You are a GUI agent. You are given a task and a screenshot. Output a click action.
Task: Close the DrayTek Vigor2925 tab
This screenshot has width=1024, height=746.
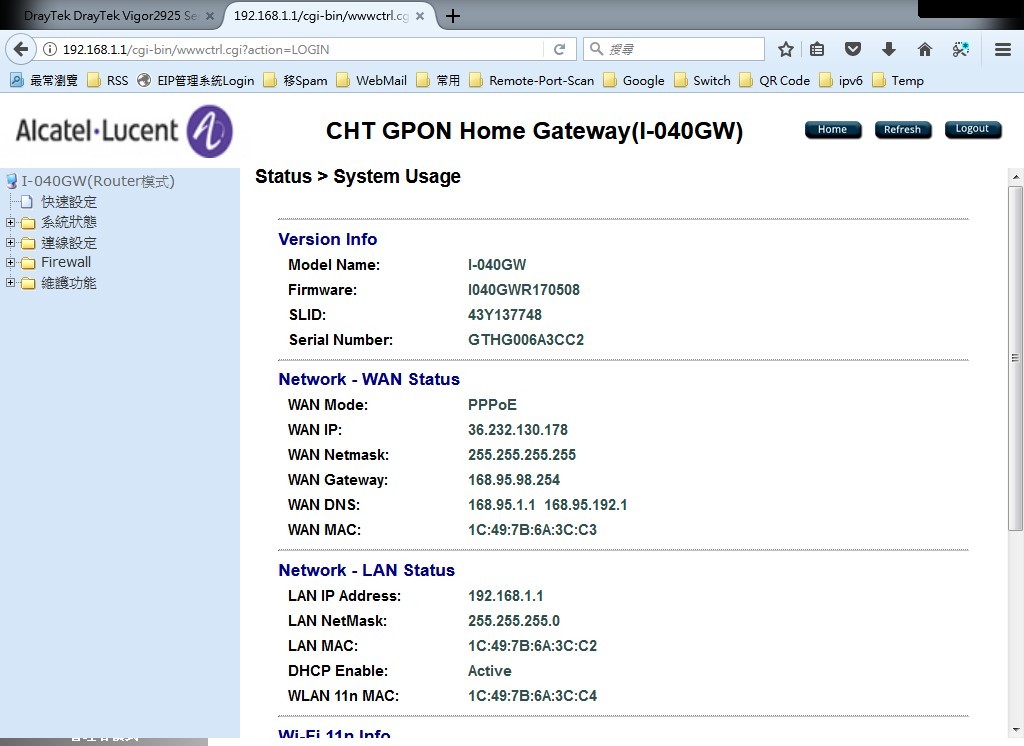[x=210, y=16]
